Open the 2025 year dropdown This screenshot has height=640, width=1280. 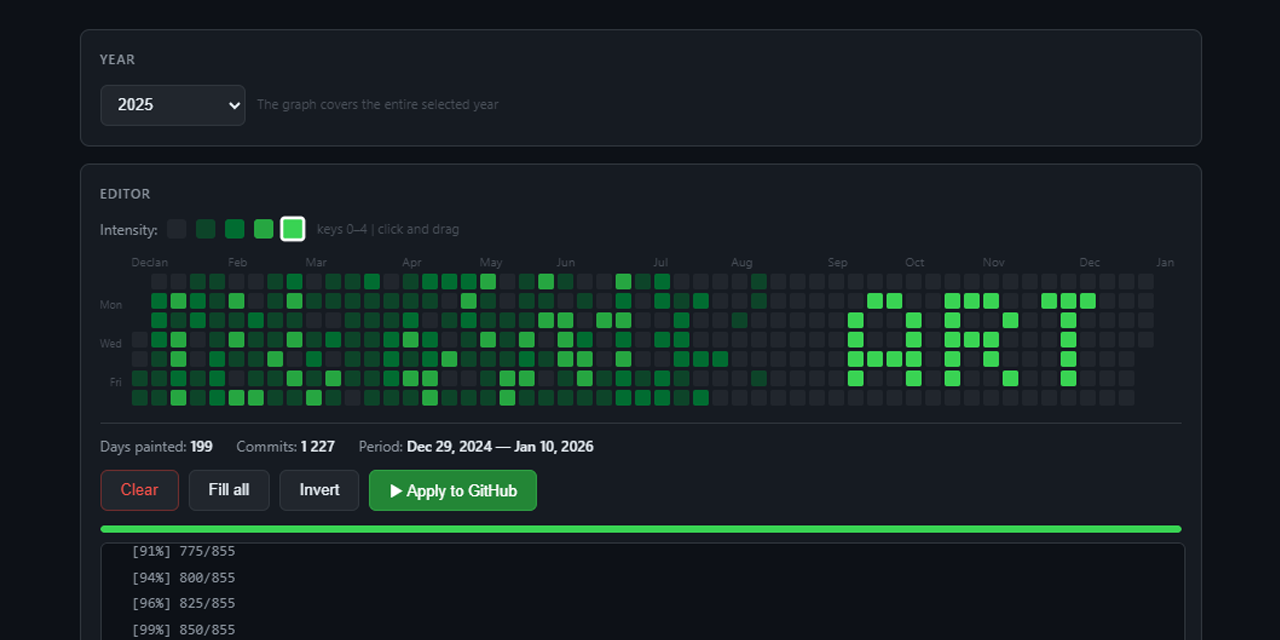pyautogui.click(x=173, y=105)
